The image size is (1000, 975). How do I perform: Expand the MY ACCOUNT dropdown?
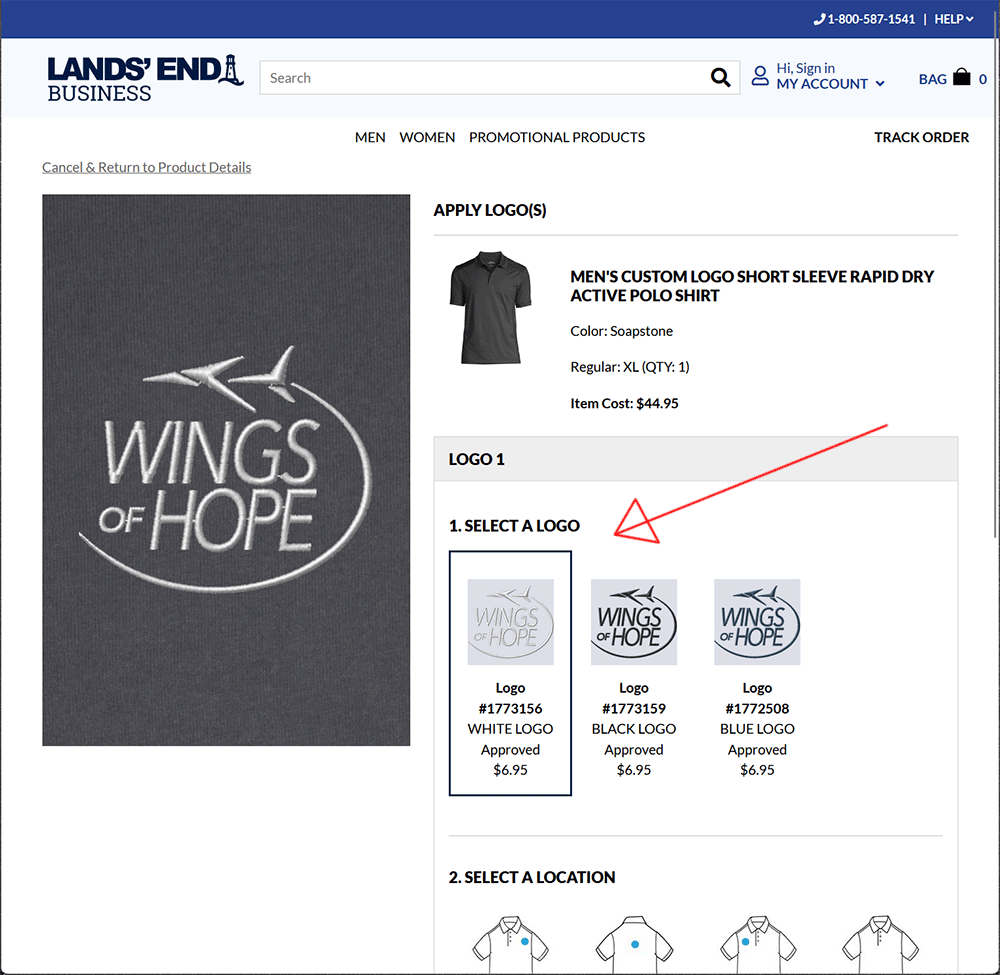(830, 84)
